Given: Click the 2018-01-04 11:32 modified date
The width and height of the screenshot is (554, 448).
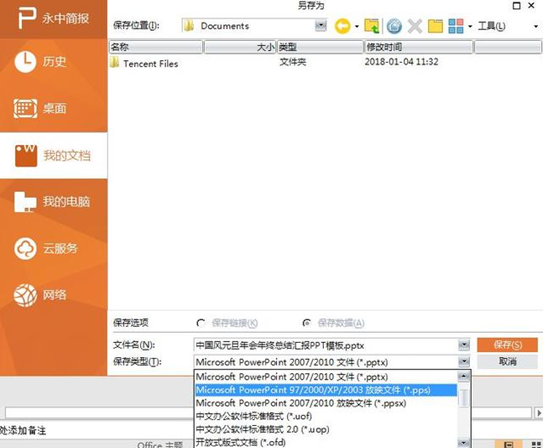Looking at the screenshot, I should coord(401,62).
